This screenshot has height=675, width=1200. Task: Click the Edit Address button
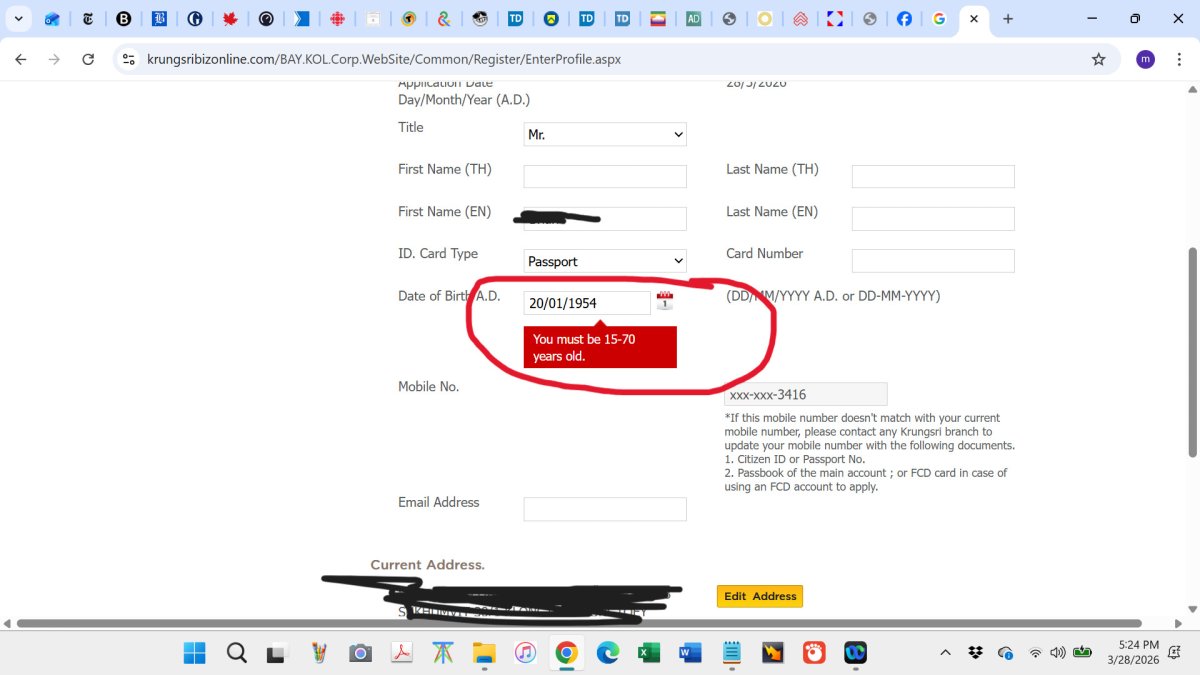[760, 596]
